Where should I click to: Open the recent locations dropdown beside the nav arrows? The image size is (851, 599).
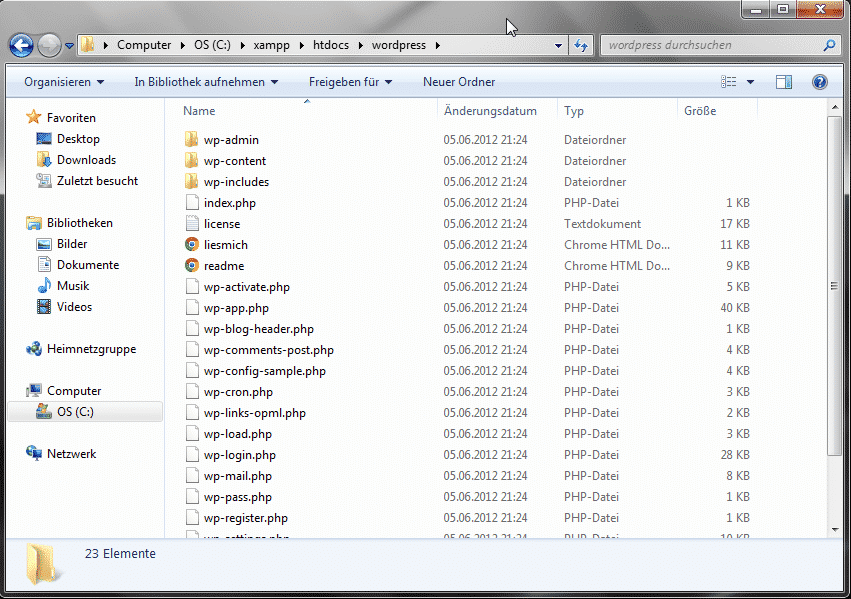[69, 46]
